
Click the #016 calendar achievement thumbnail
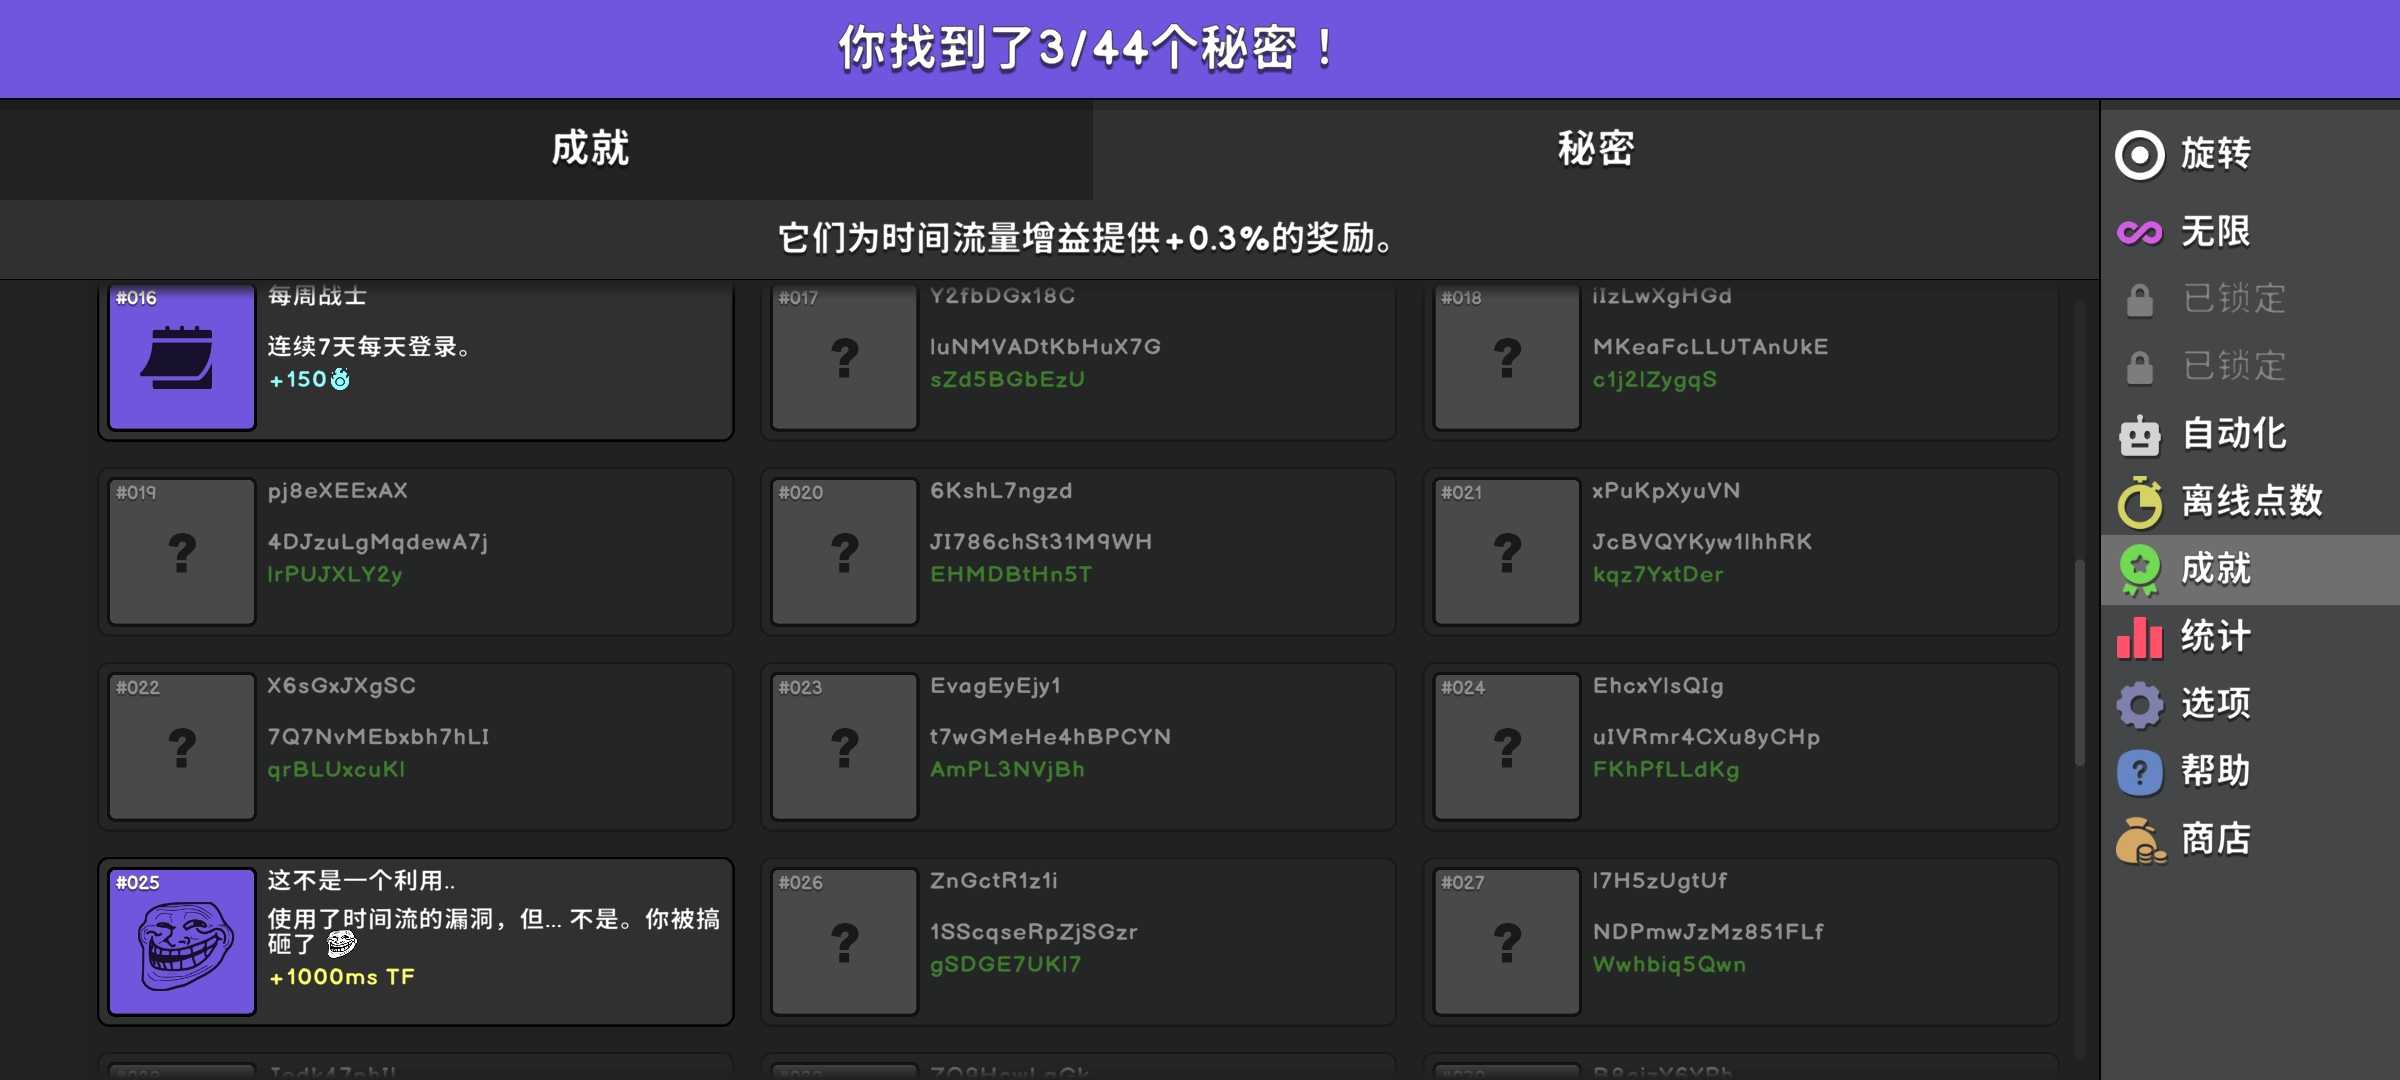click(x=182, y=357)
